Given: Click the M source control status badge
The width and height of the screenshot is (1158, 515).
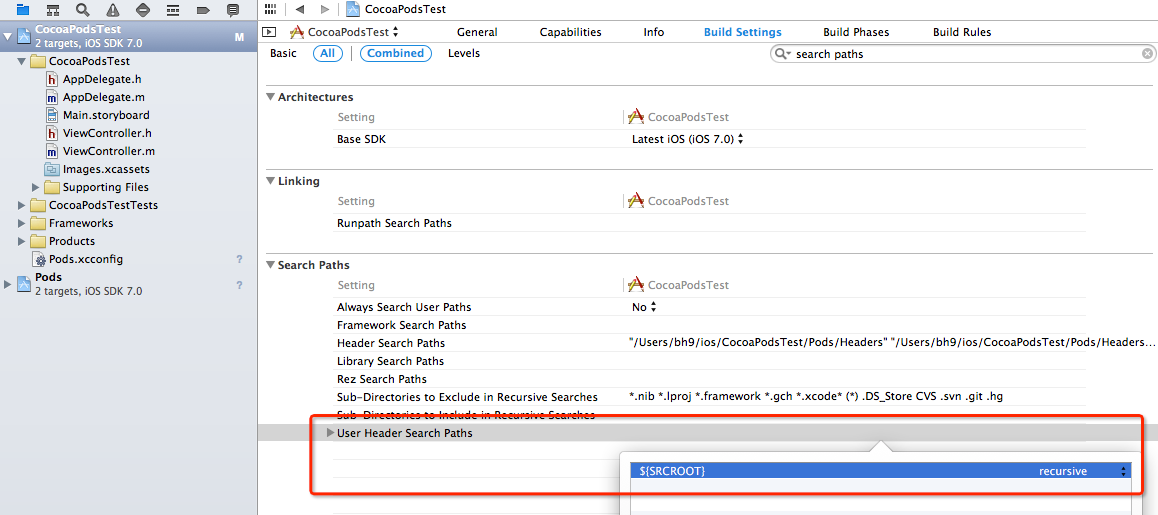Looking at the screenshot, I should (x=239, y=37).
